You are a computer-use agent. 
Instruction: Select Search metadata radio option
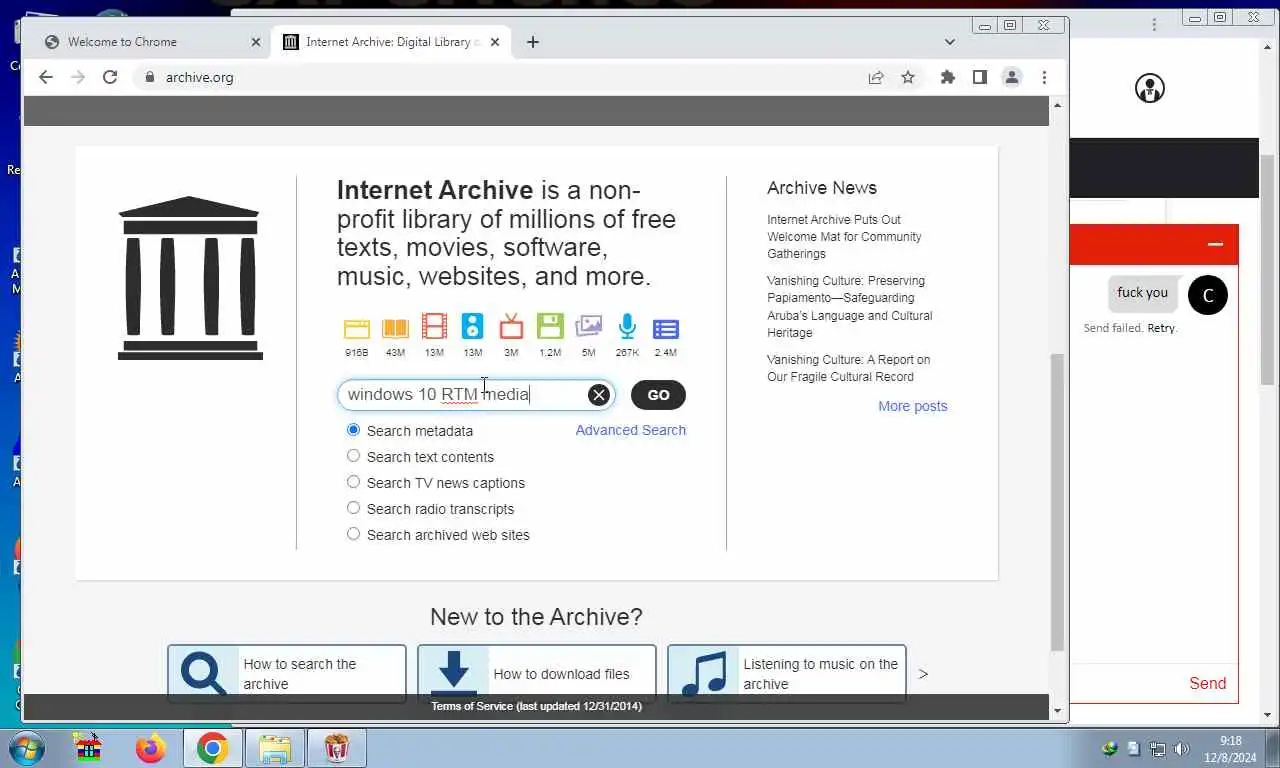pyautogui.click(x=353, y=430)
